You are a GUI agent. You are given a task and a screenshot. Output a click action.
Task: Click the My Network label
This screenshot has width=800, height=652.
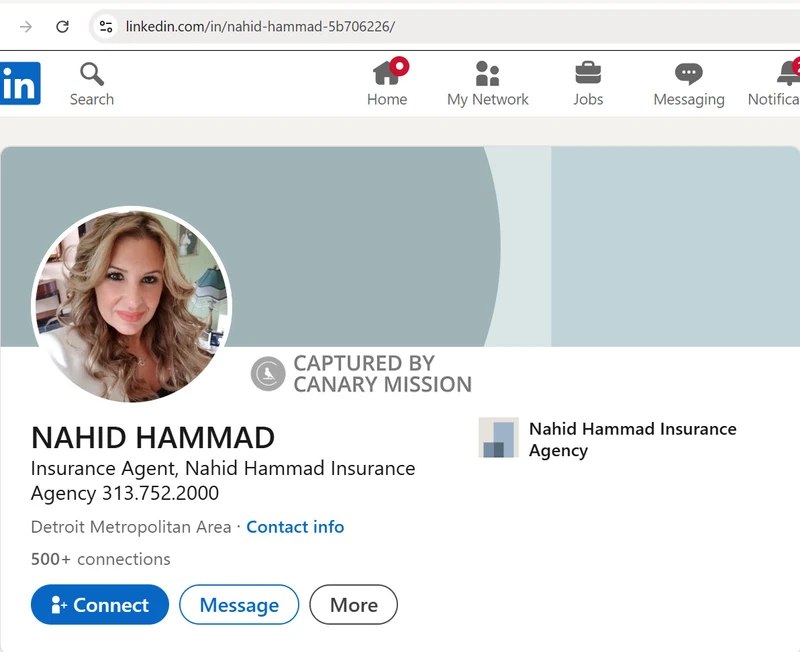coord(488,99)
